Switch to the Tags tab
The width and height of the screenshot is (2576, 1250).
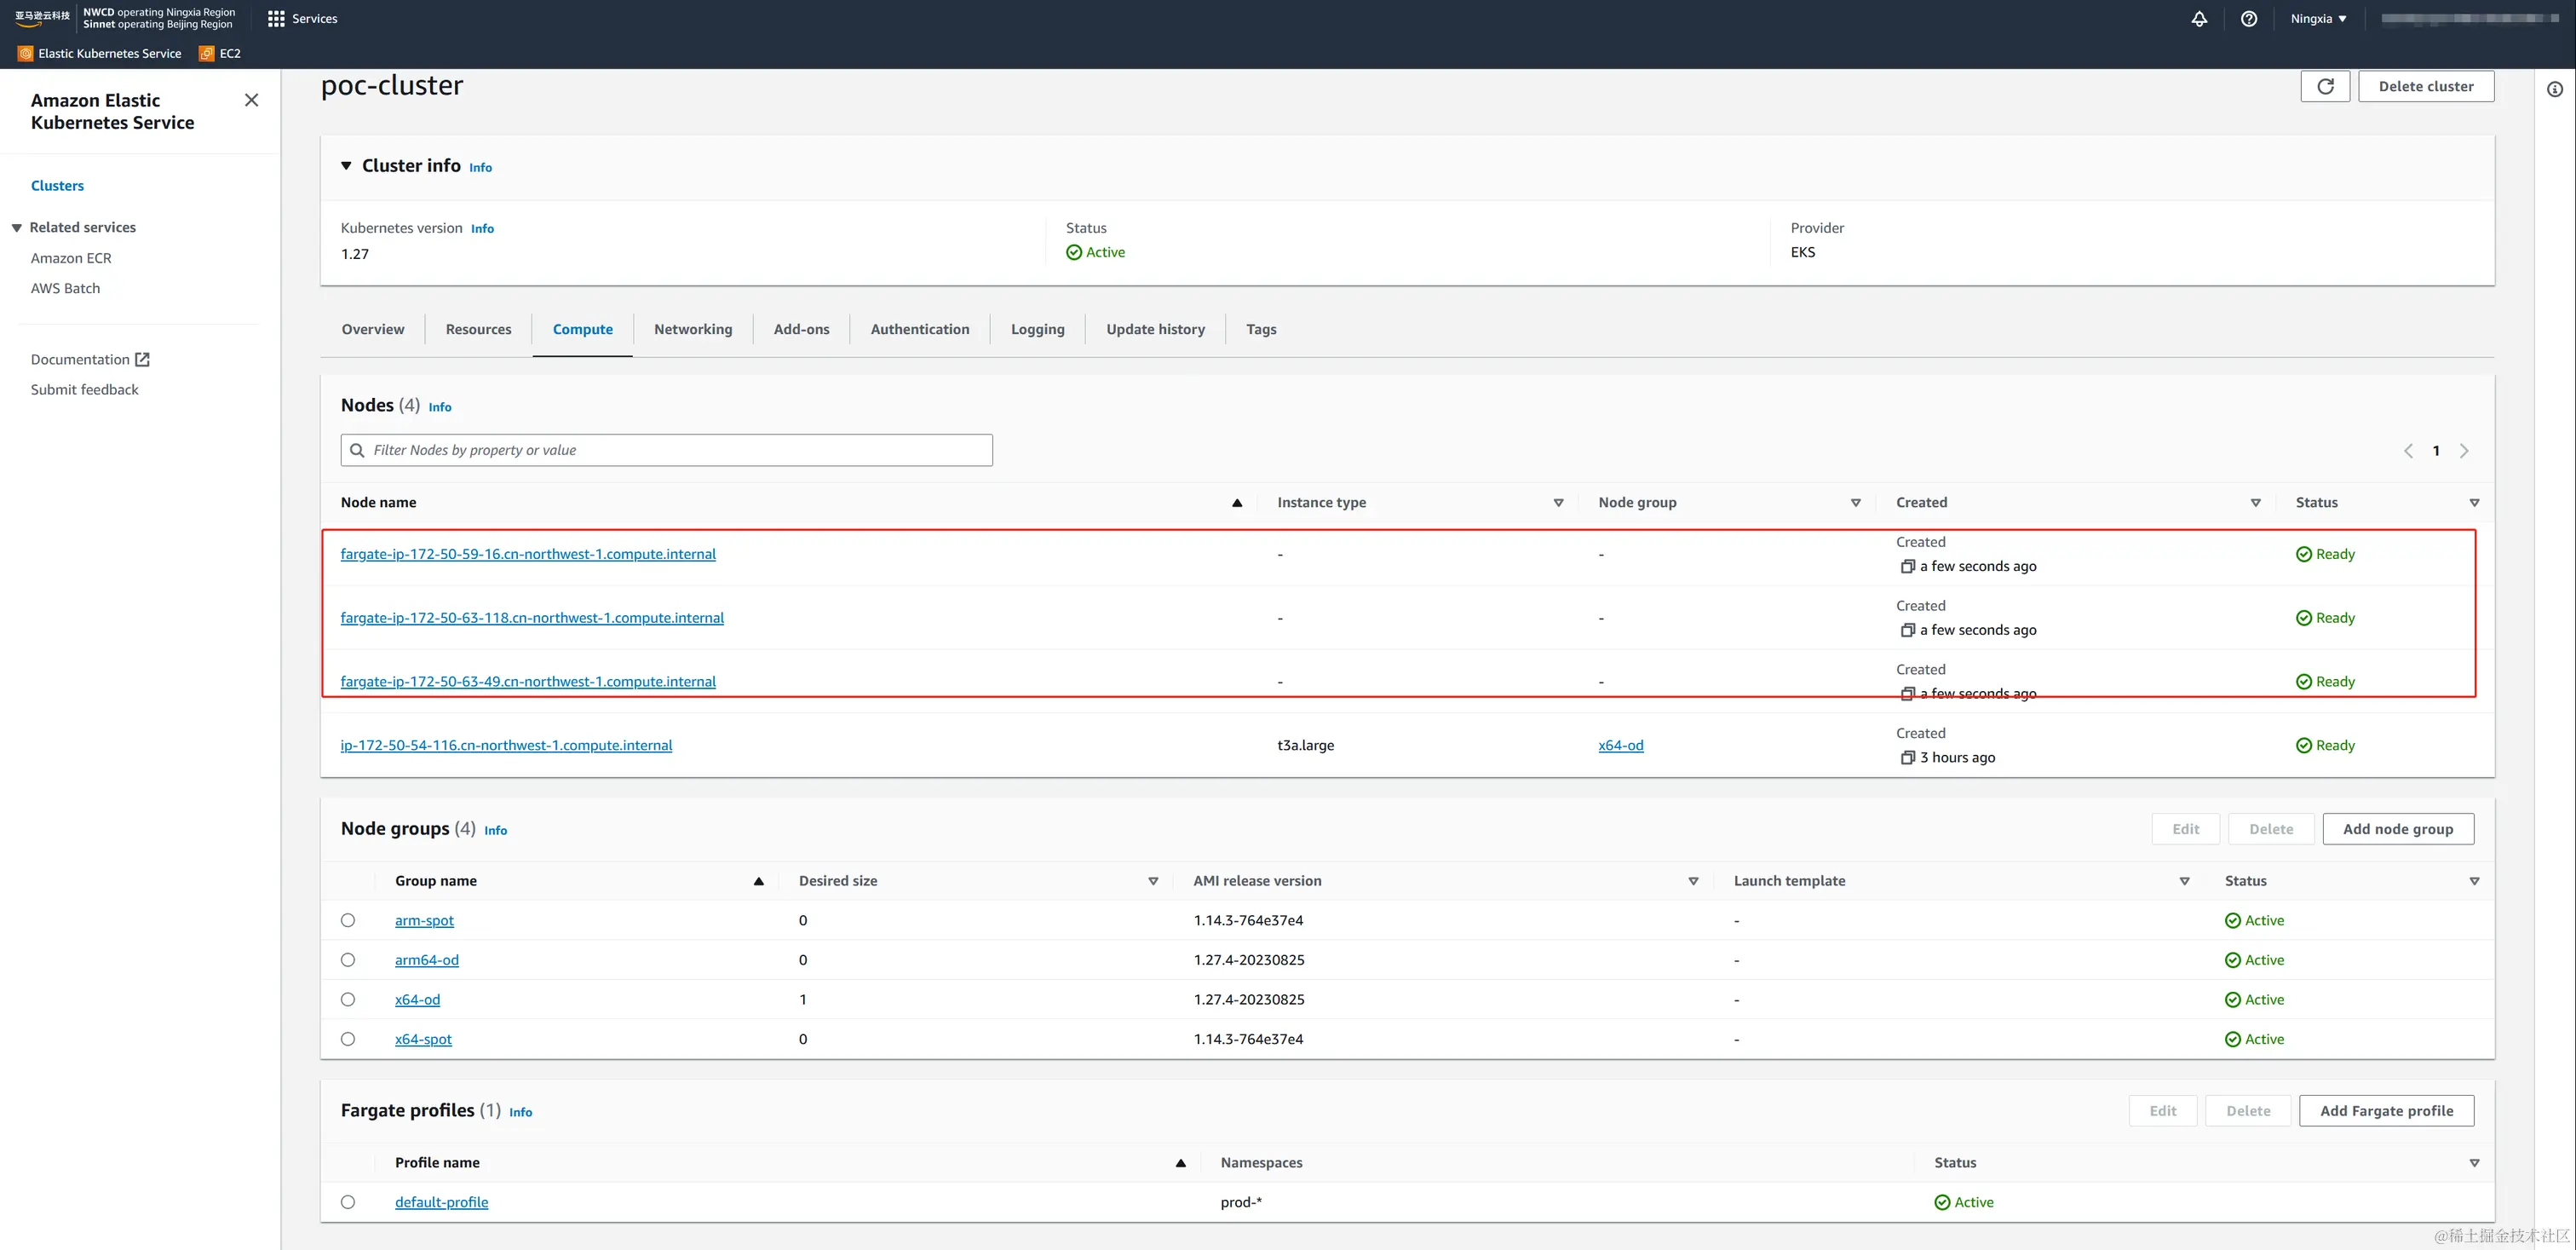1261,329
